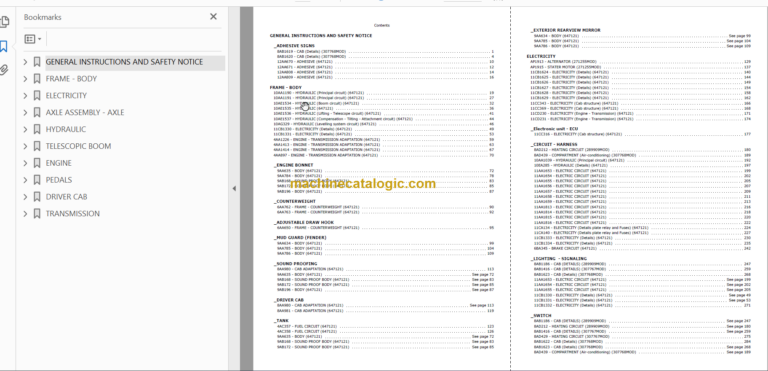Image resolution: width=768 pixels, height=371 pixels.
Task: Select the DRIVER CAB bookmark label
Action: (66, 197)
